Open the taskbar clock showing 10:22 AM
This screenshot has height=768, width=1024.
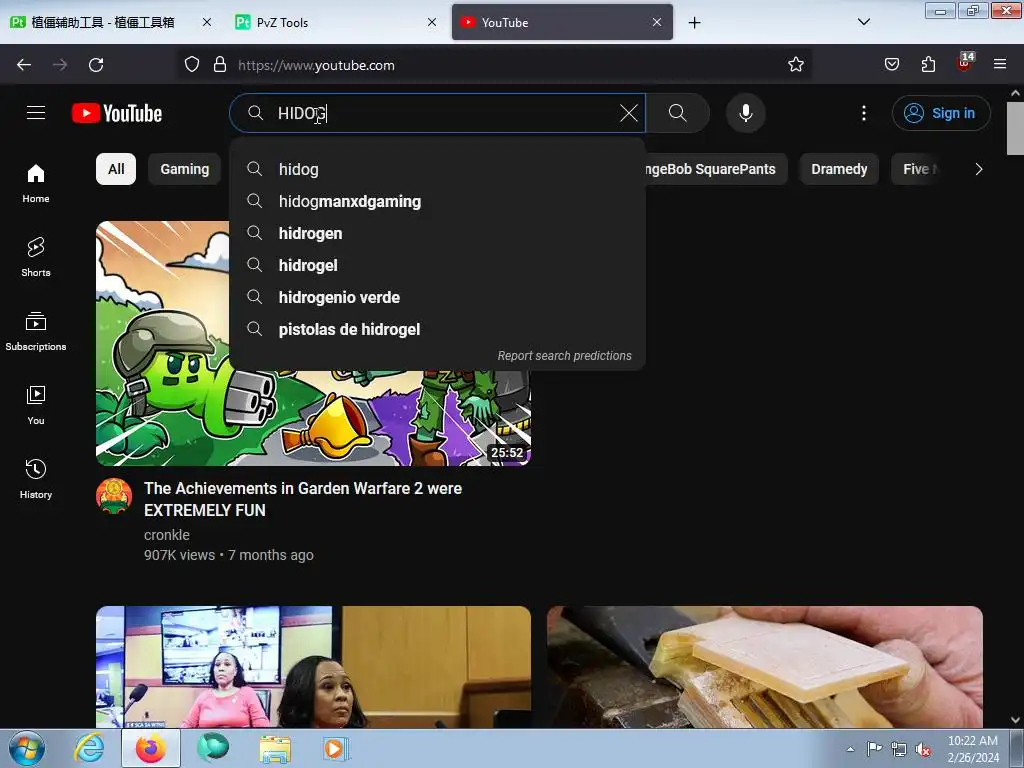point(973,749)
